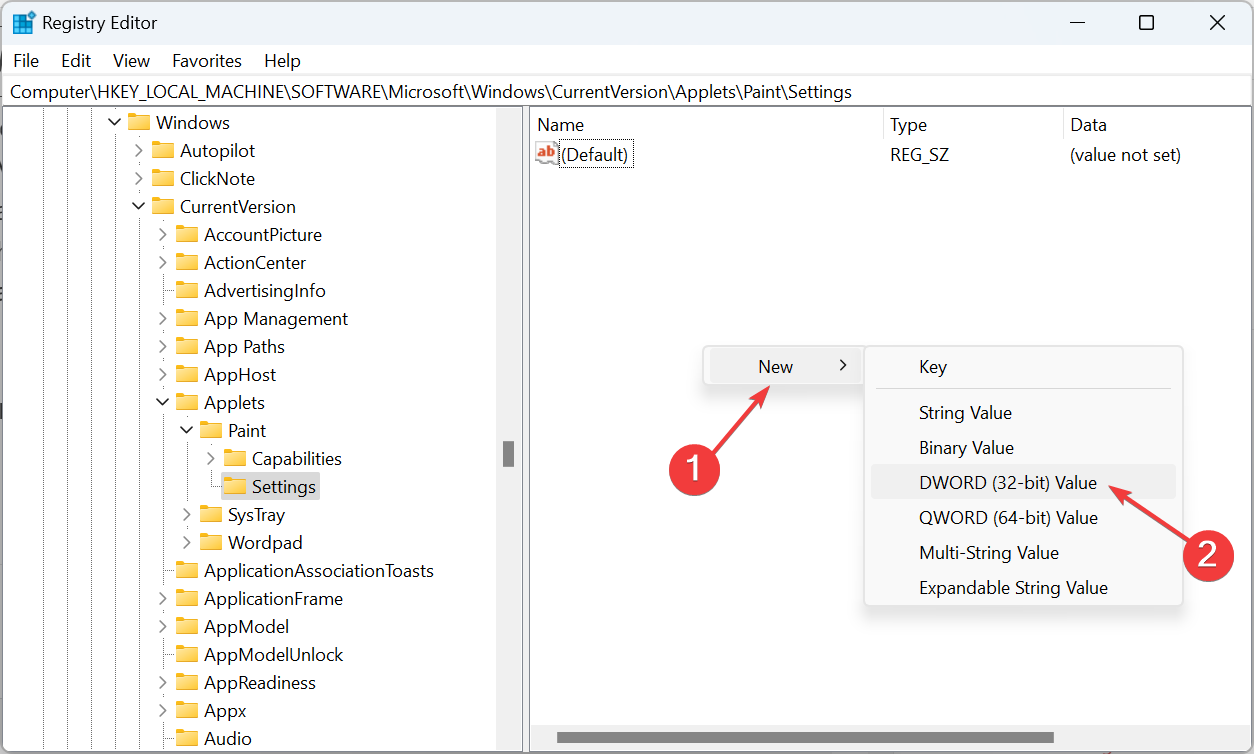The width and height of the screenshot is (1254, 754).
Task: Click the Settings folder icon in tree
Action: coord(235,487)
